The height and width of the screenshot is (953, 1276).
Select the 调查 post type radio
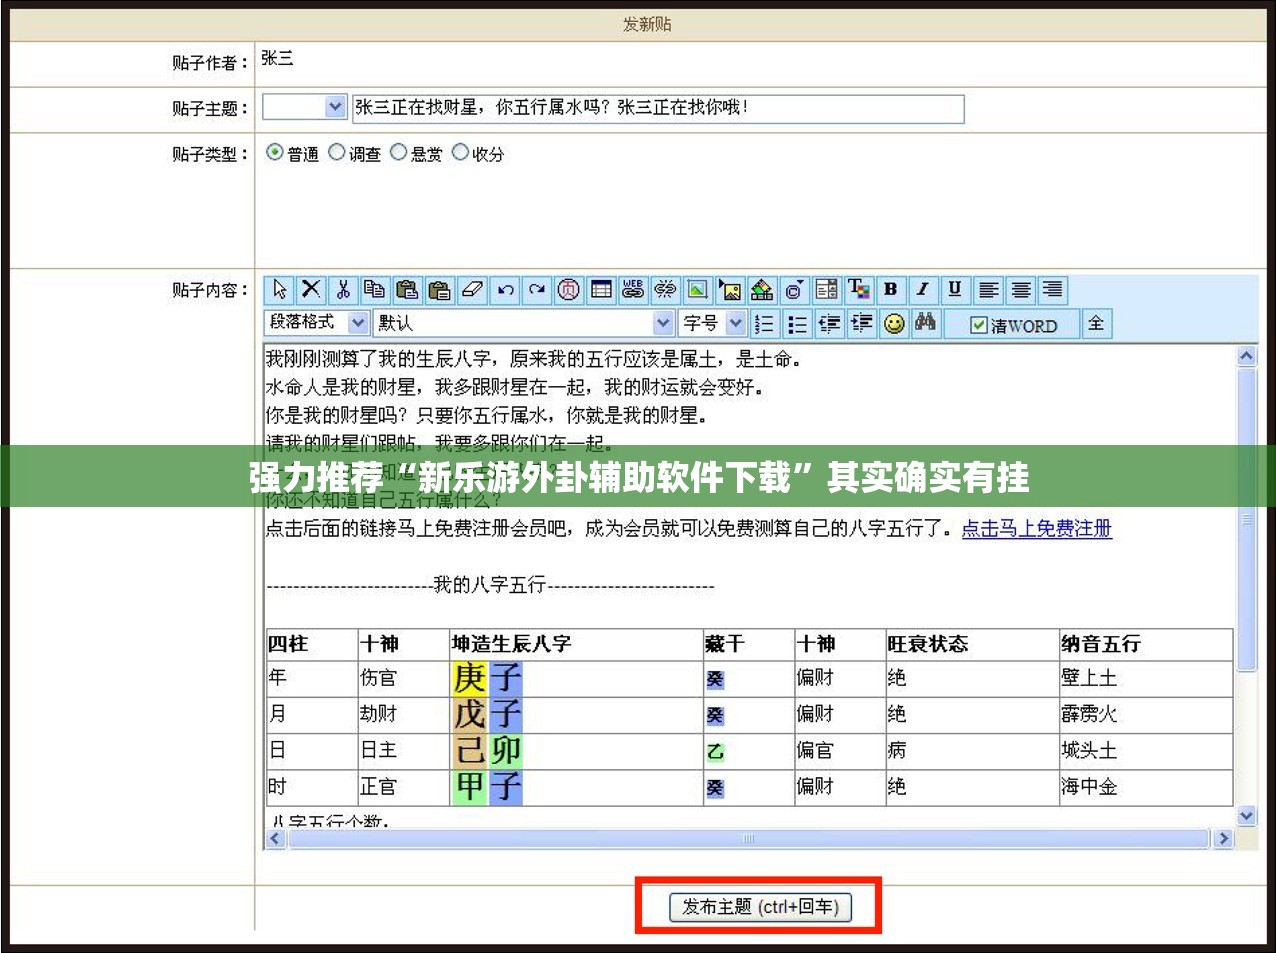click(x=337, y=152)
